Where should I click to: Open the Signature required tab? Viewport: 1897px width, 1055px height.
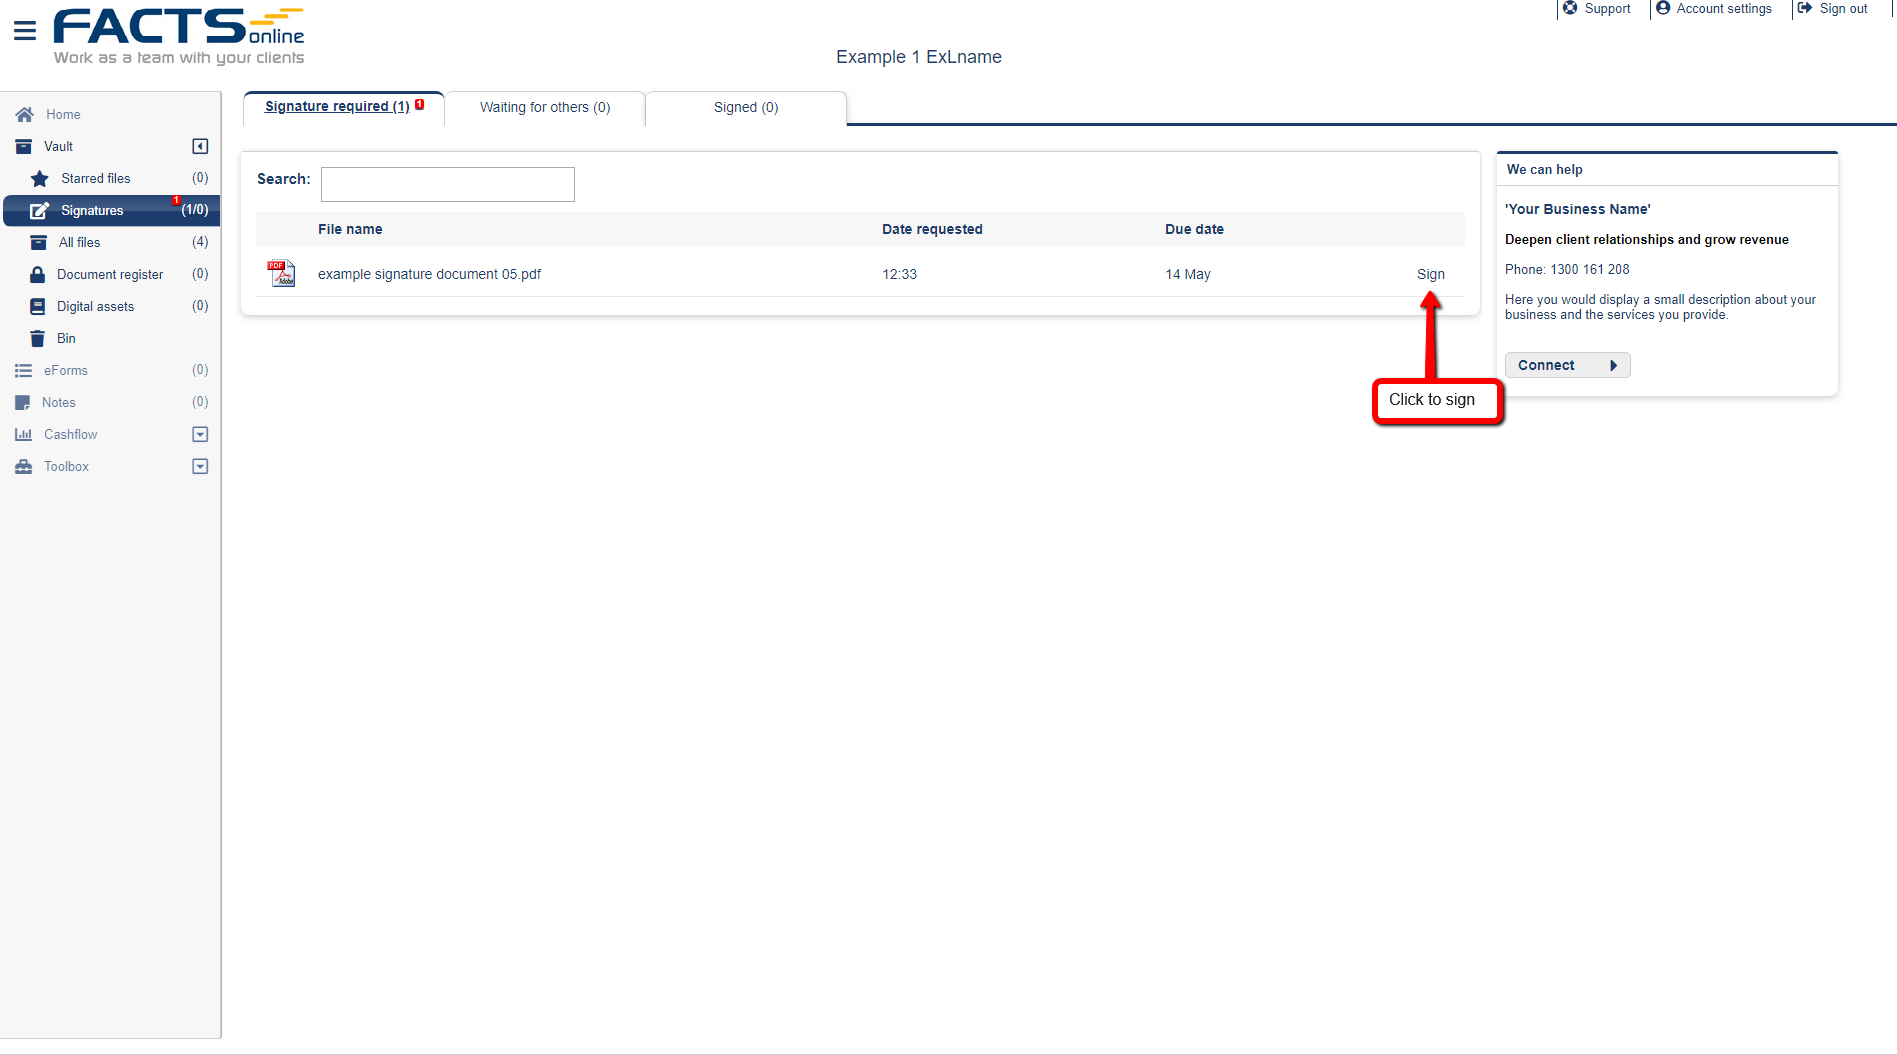pyautogui.click(x=337, y=106)
